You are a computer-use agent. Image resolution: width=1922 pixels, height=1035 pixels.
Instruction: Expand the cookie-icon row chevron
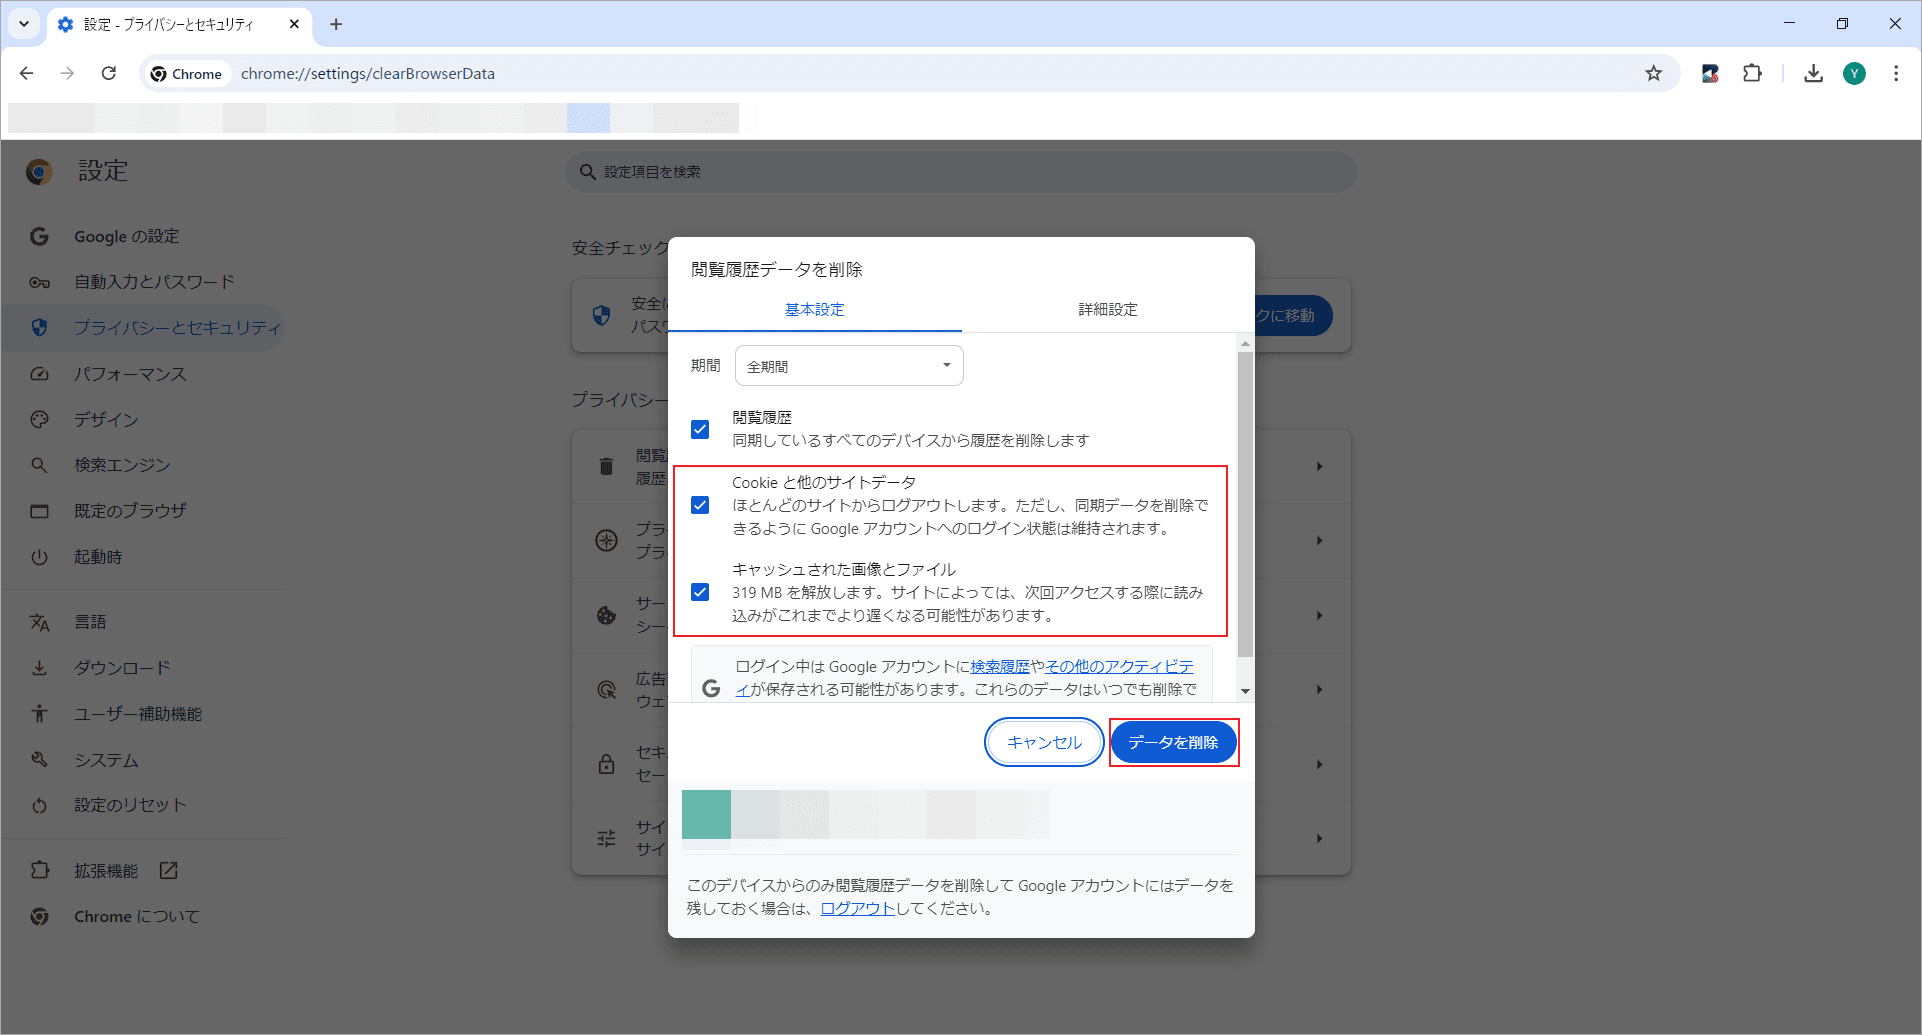click(x=1320, y=615)
